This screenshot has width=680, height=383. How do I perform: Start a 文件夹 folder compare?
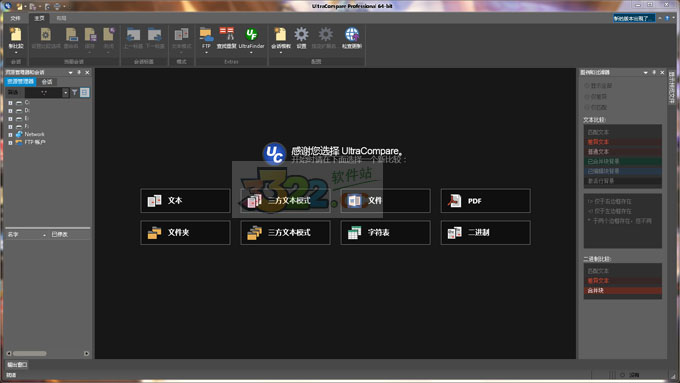click(185, 232)
